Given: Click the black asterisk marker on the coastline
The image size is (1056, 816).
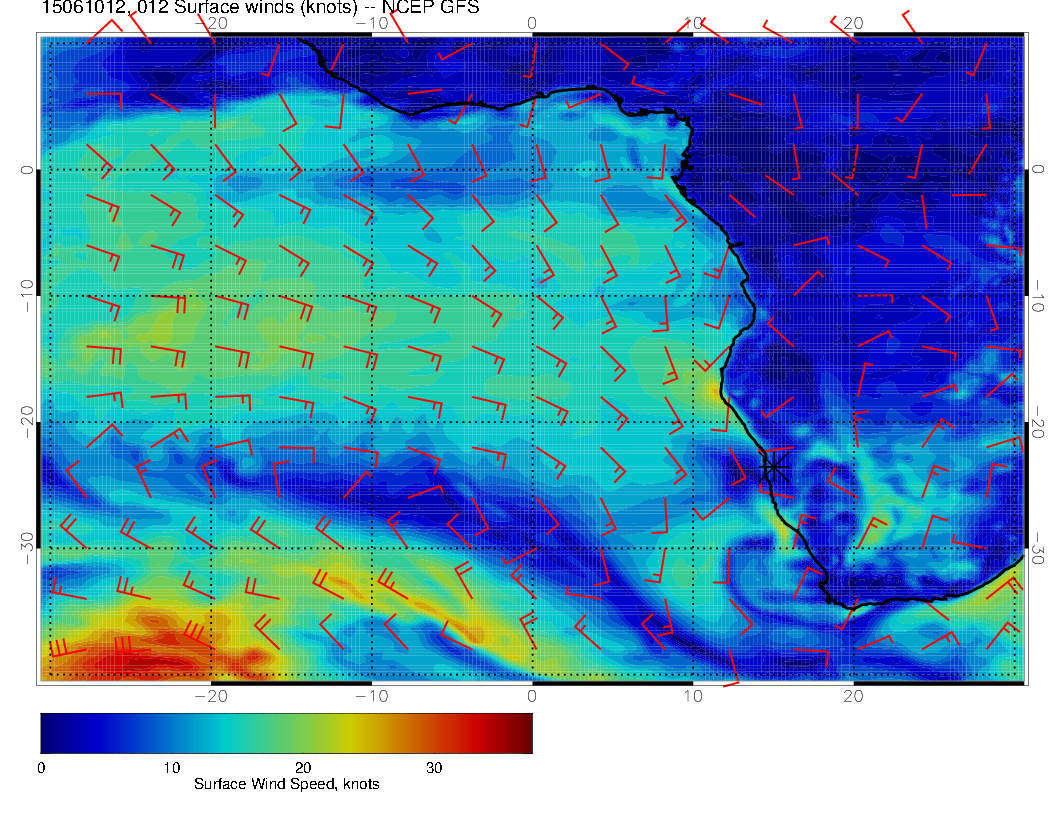Looking at the screenshot, I should 774,467.
